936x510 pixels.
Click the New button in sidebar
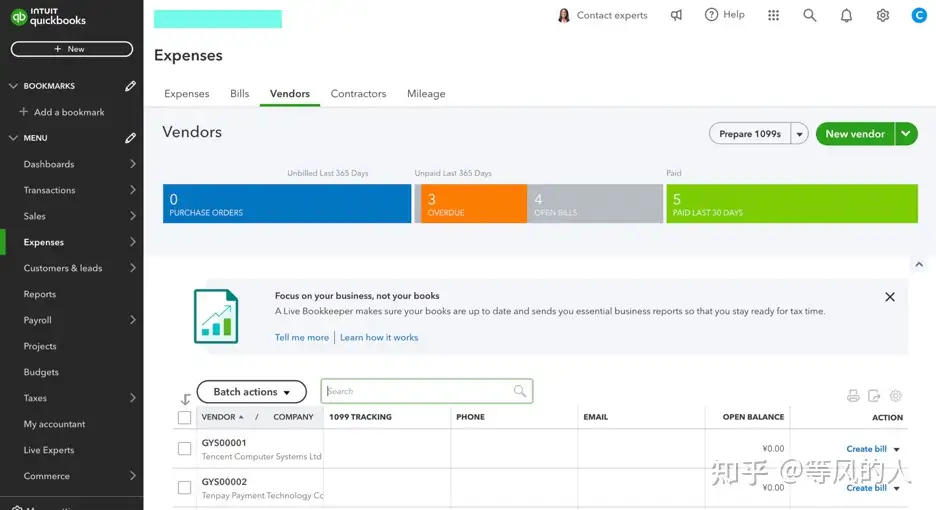72,49
